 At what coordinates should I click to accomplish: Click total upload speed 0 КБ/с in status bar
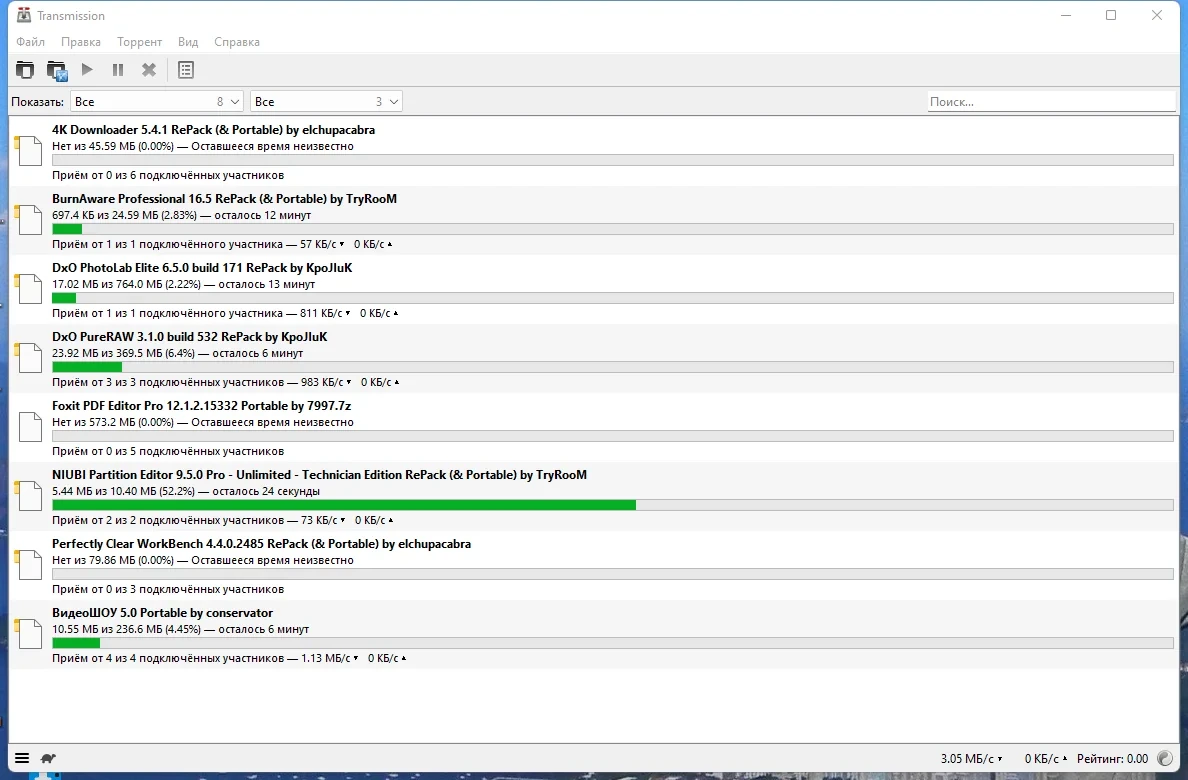1046,759
